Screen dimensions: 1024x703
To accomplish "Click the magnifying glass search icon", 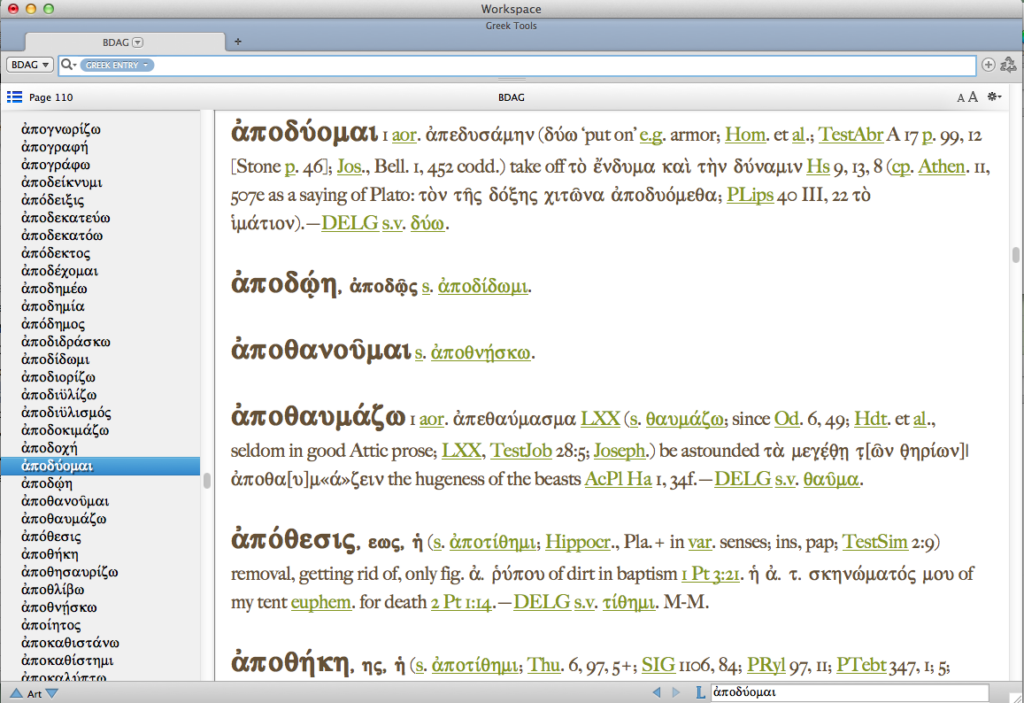I will 68,65.
